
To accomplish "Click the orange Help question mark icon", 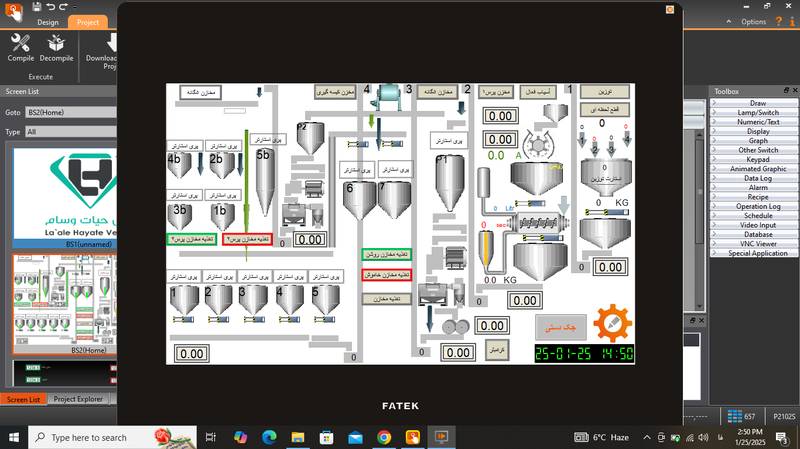I will tap(778, 21).
